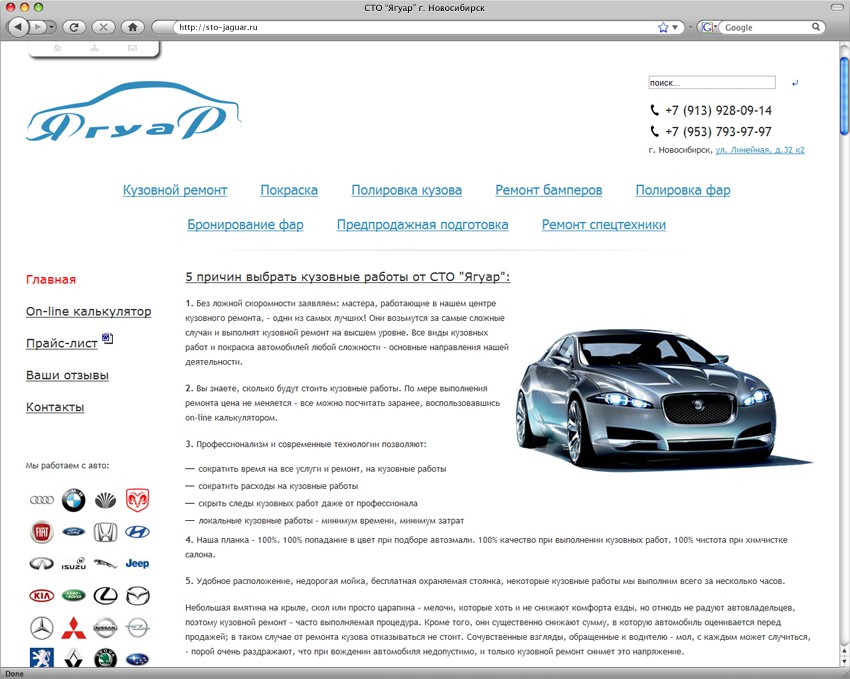
Task: Click the 5 причин выбрать кузовные работы heading
Action: [x=347, y=277]
